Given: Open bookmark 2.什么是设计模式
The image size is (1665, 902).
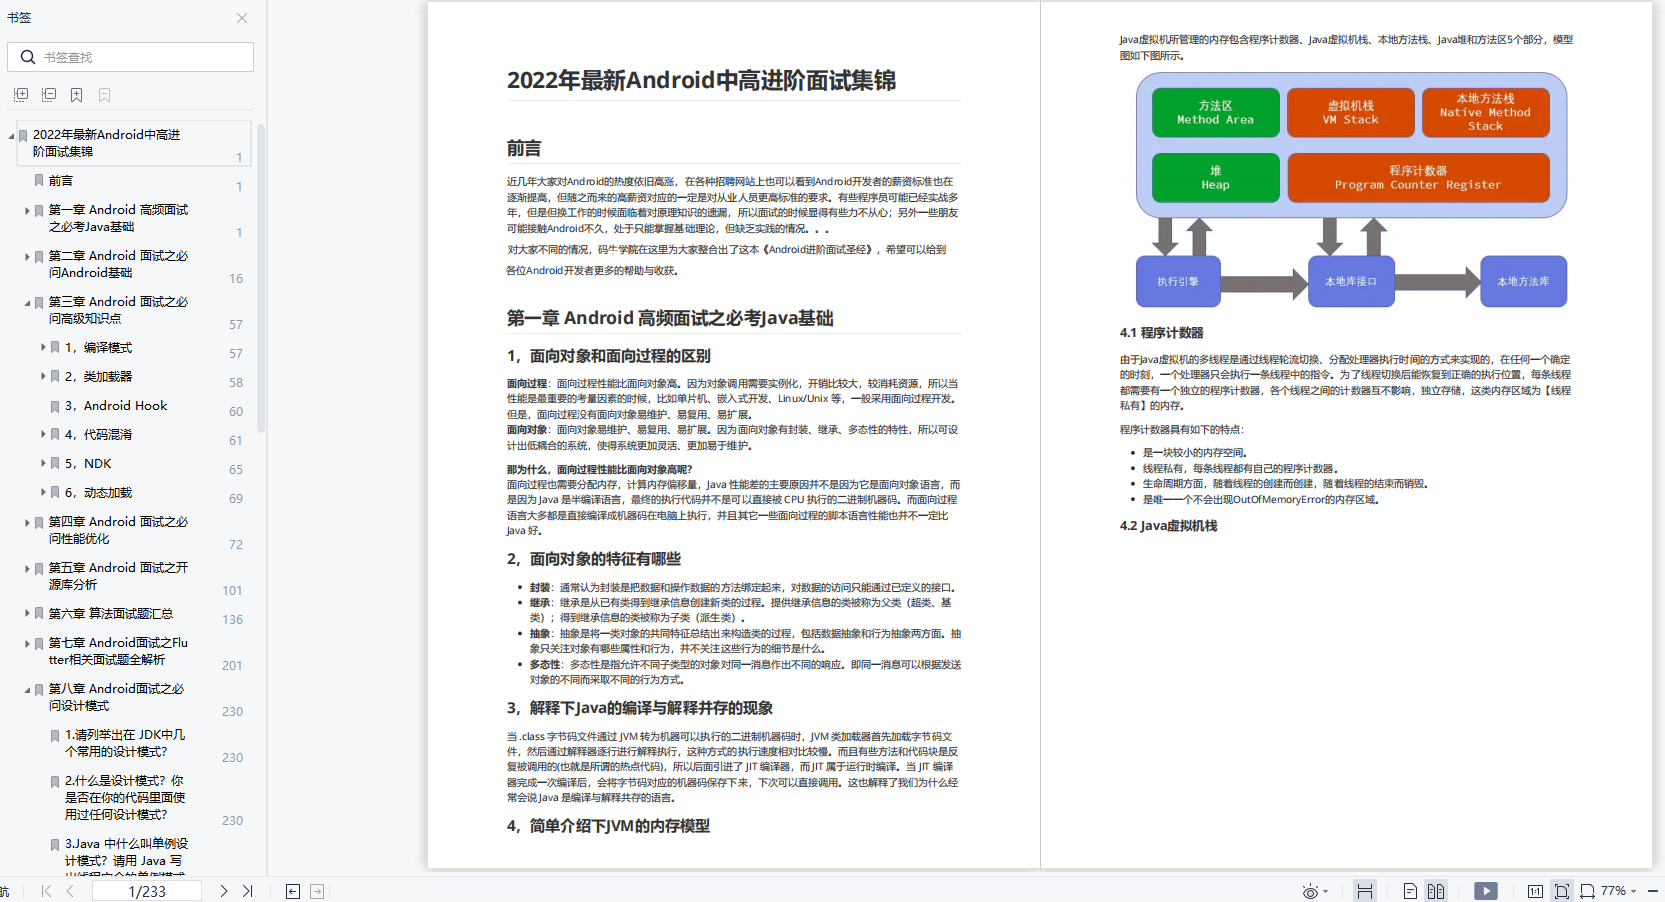Looking at the screenshot, I should (x=125, y=798).
